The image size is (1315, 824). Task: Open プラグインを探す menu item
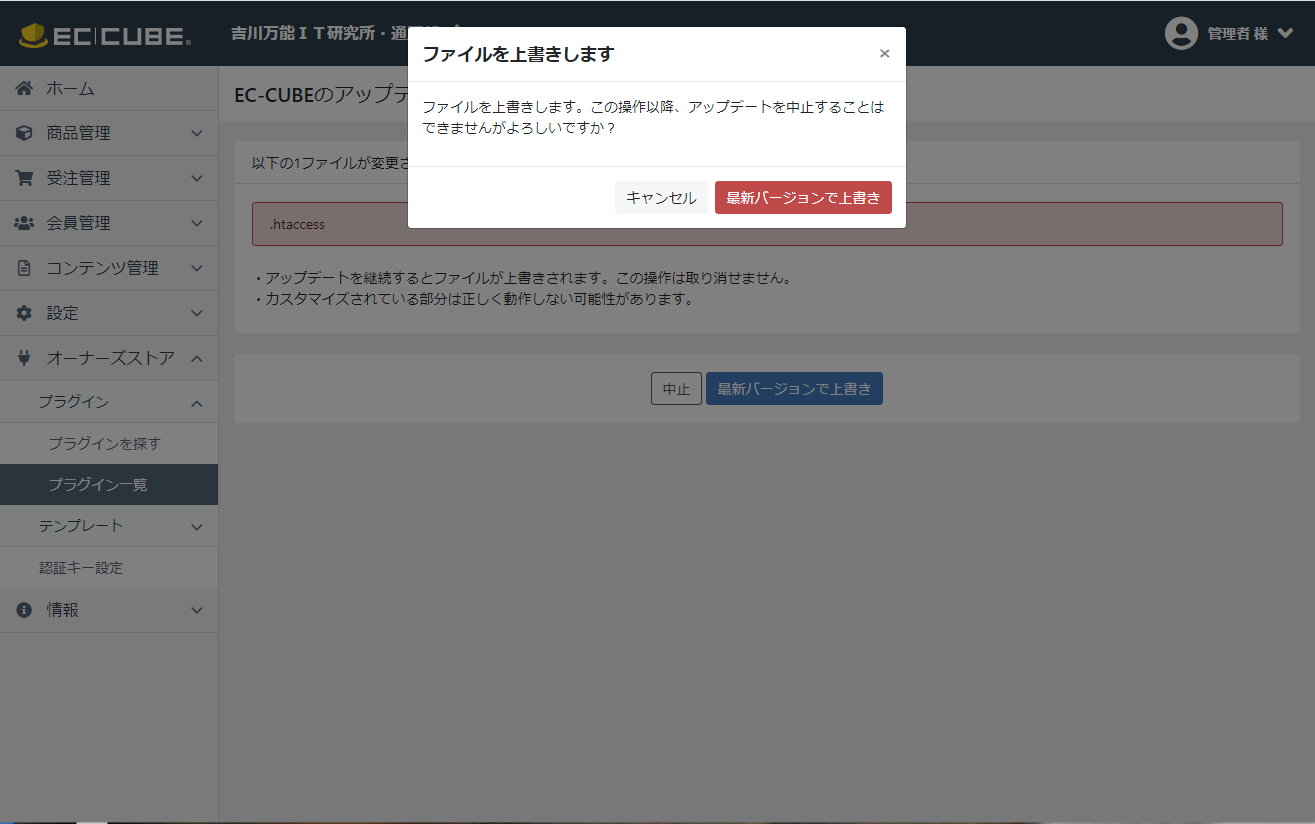tap(104, 443)
